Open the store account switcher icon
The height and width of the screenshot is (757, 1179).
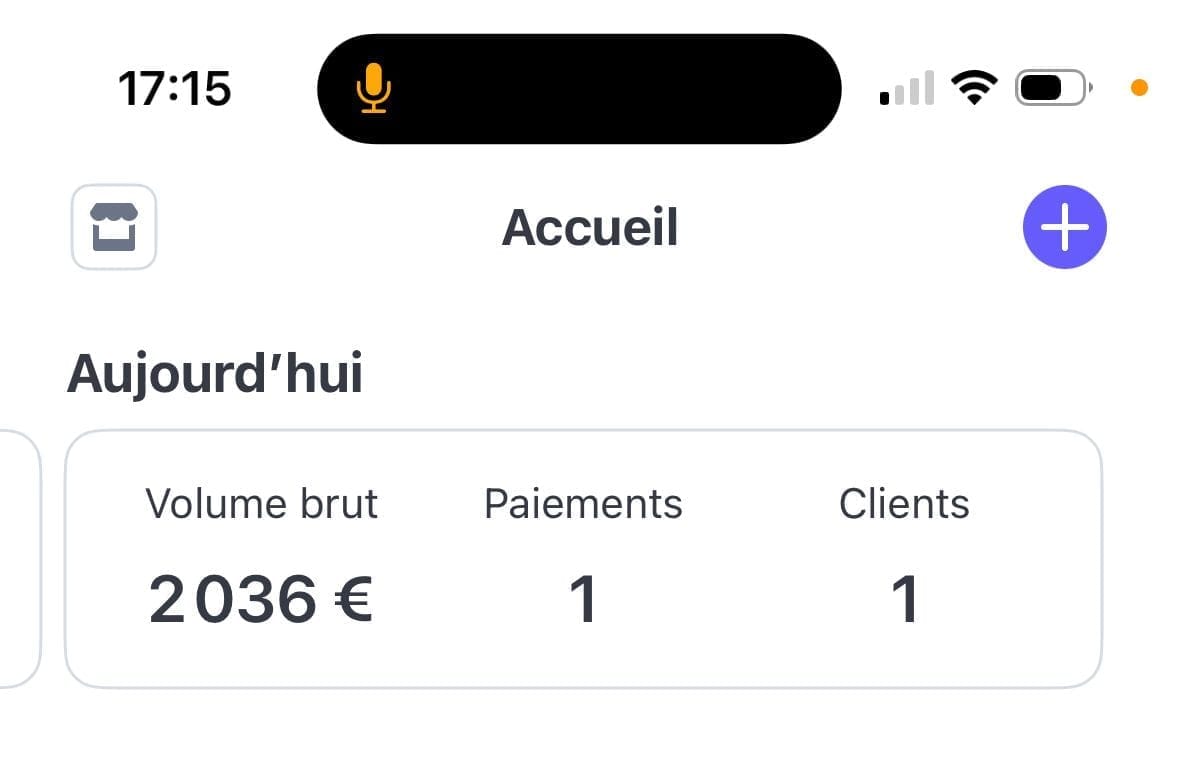(114, 226)
